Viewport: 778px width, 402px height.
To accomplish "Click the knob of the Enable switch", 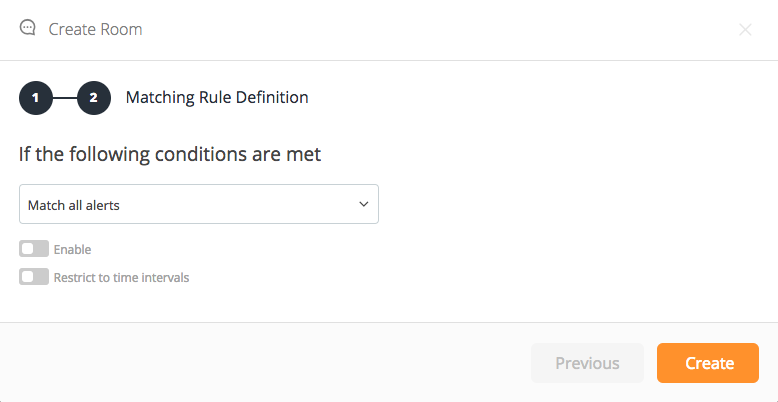I will pos(28,249).
